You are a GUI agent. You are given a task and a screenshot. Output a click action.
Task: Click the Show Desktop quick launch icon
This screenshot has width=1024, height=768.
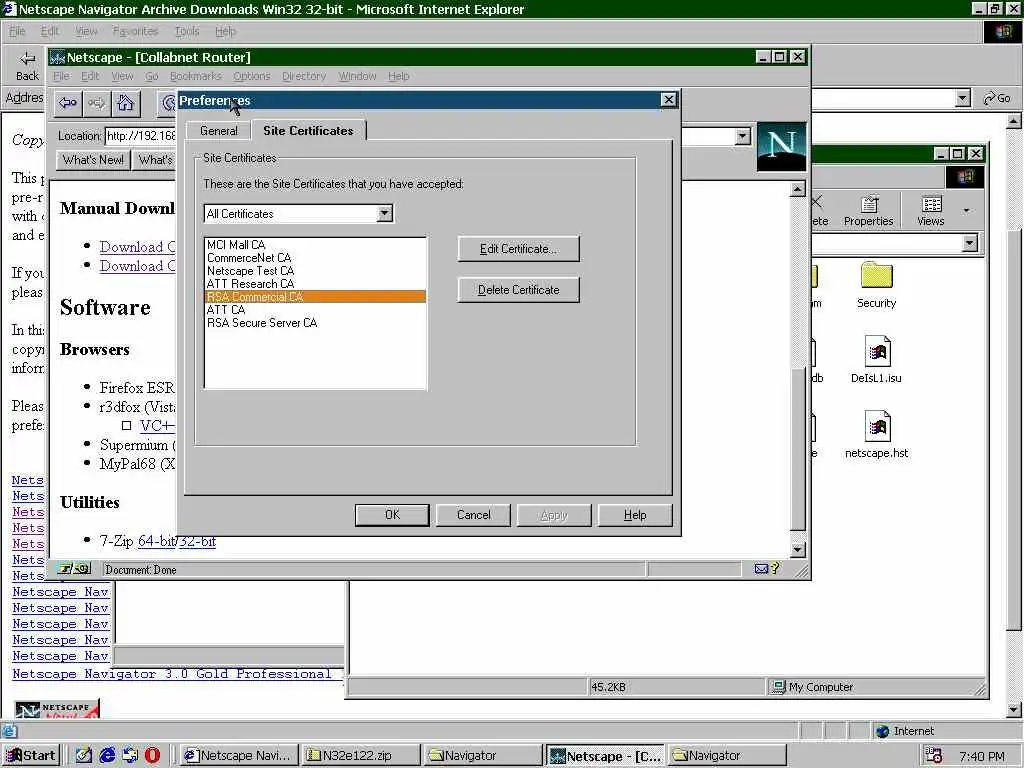pyautogui.click(x=84, y=756)
